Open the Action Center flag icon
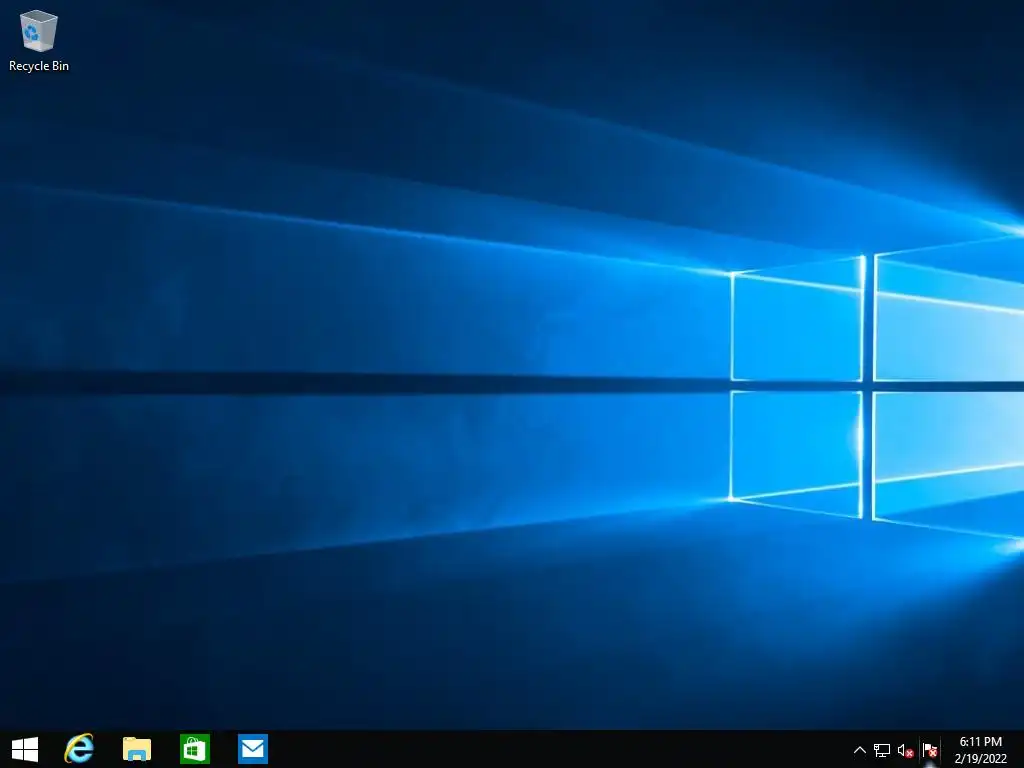 930,750
